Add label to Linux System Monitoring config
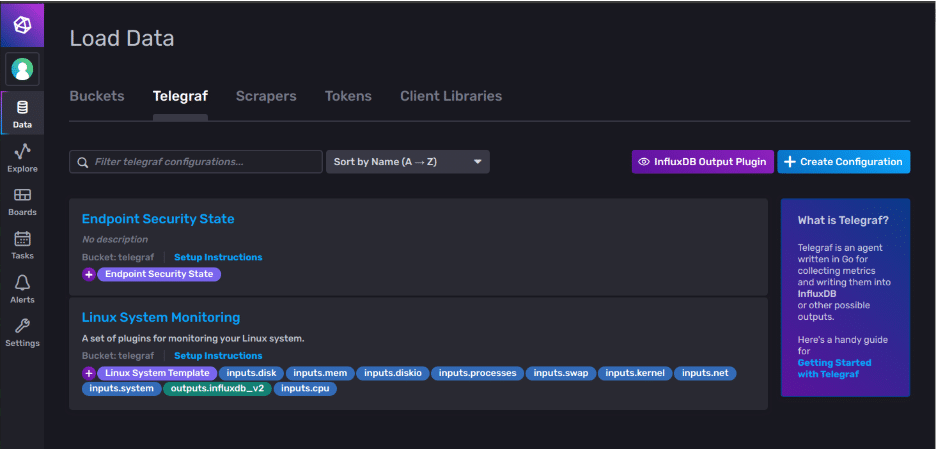The image size is (938, 450). pyautogui.click(x=89, y=373)
